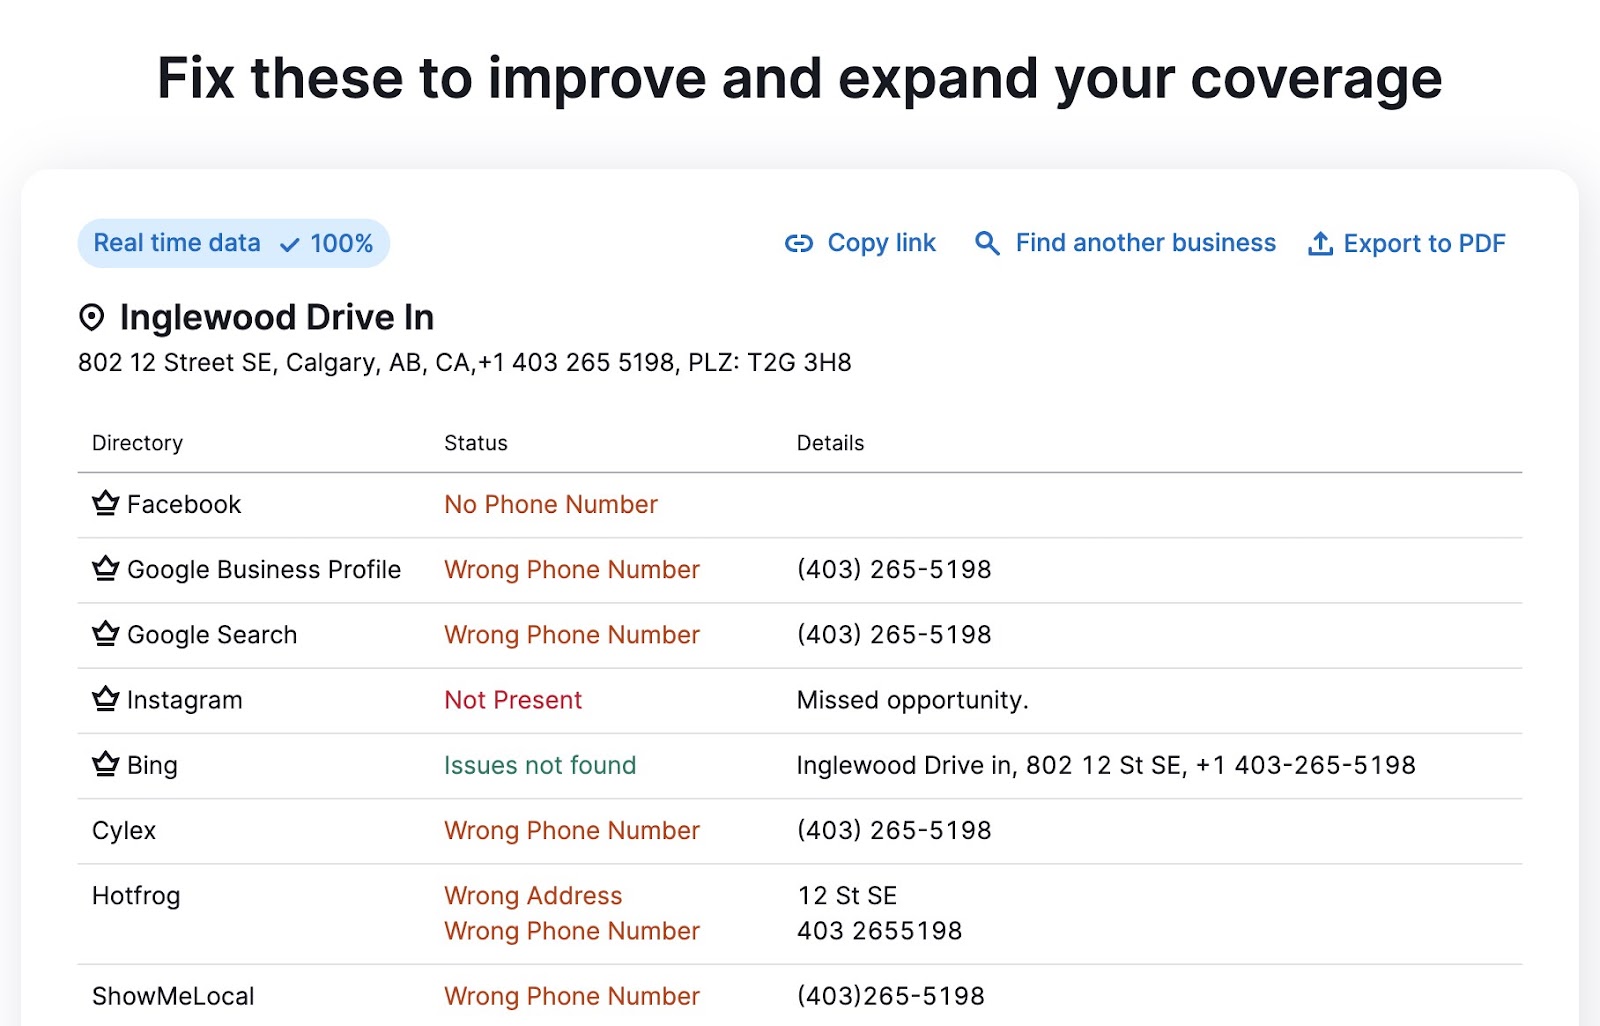The height and width of the screenshot is (1026, 1600).
Task: Select Find another business
Action: click(x=1144, y=243)
